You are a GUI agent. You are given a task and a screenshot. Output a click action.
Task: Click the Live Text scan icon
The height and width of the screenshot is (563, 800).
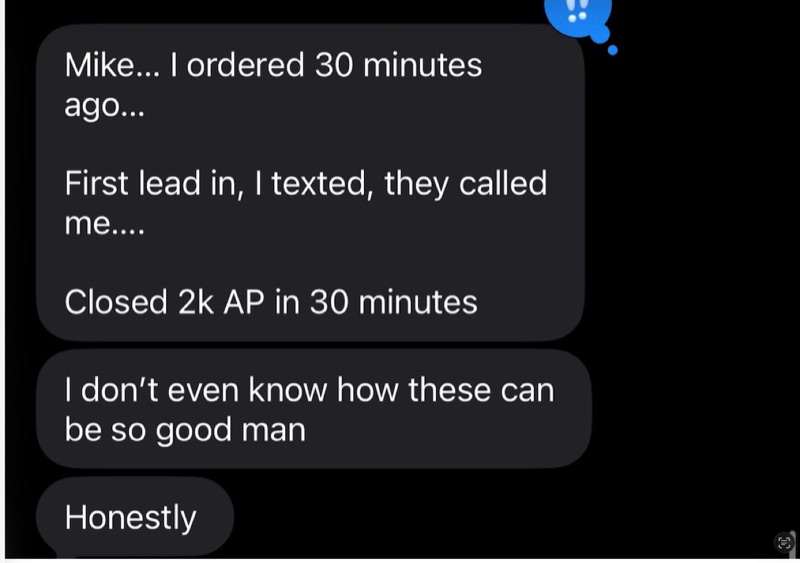[783, 542]
